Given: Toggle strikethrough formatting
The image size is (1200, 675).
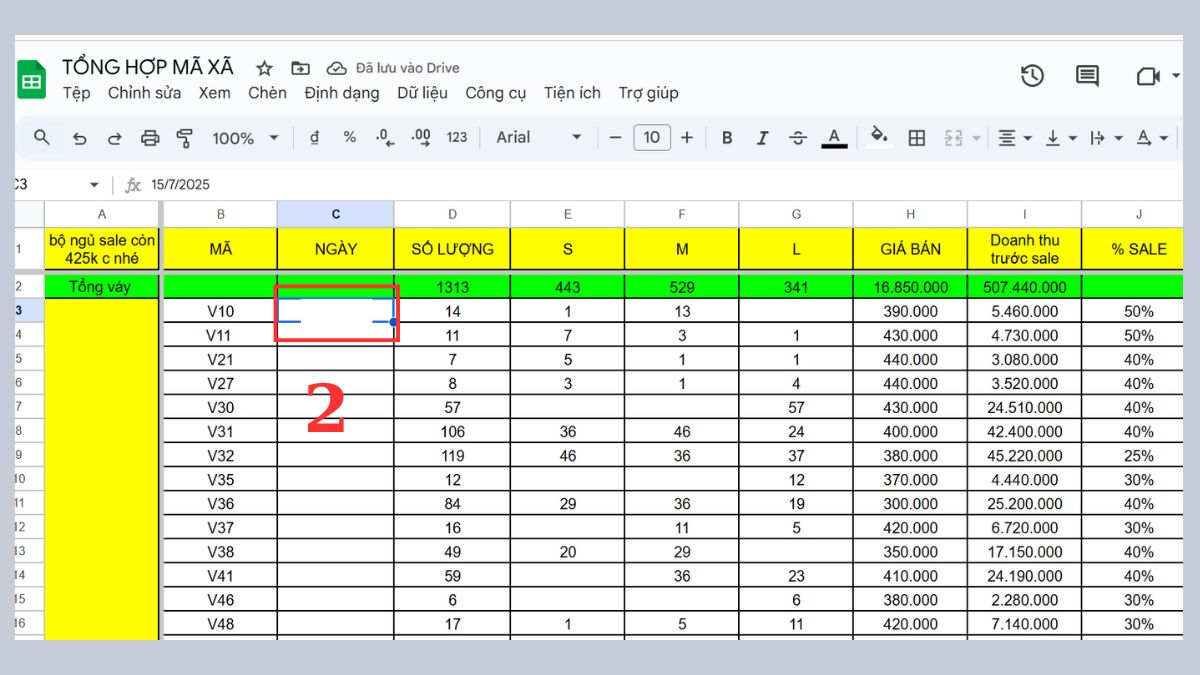Looking at the screenshot, I should 797,138.
